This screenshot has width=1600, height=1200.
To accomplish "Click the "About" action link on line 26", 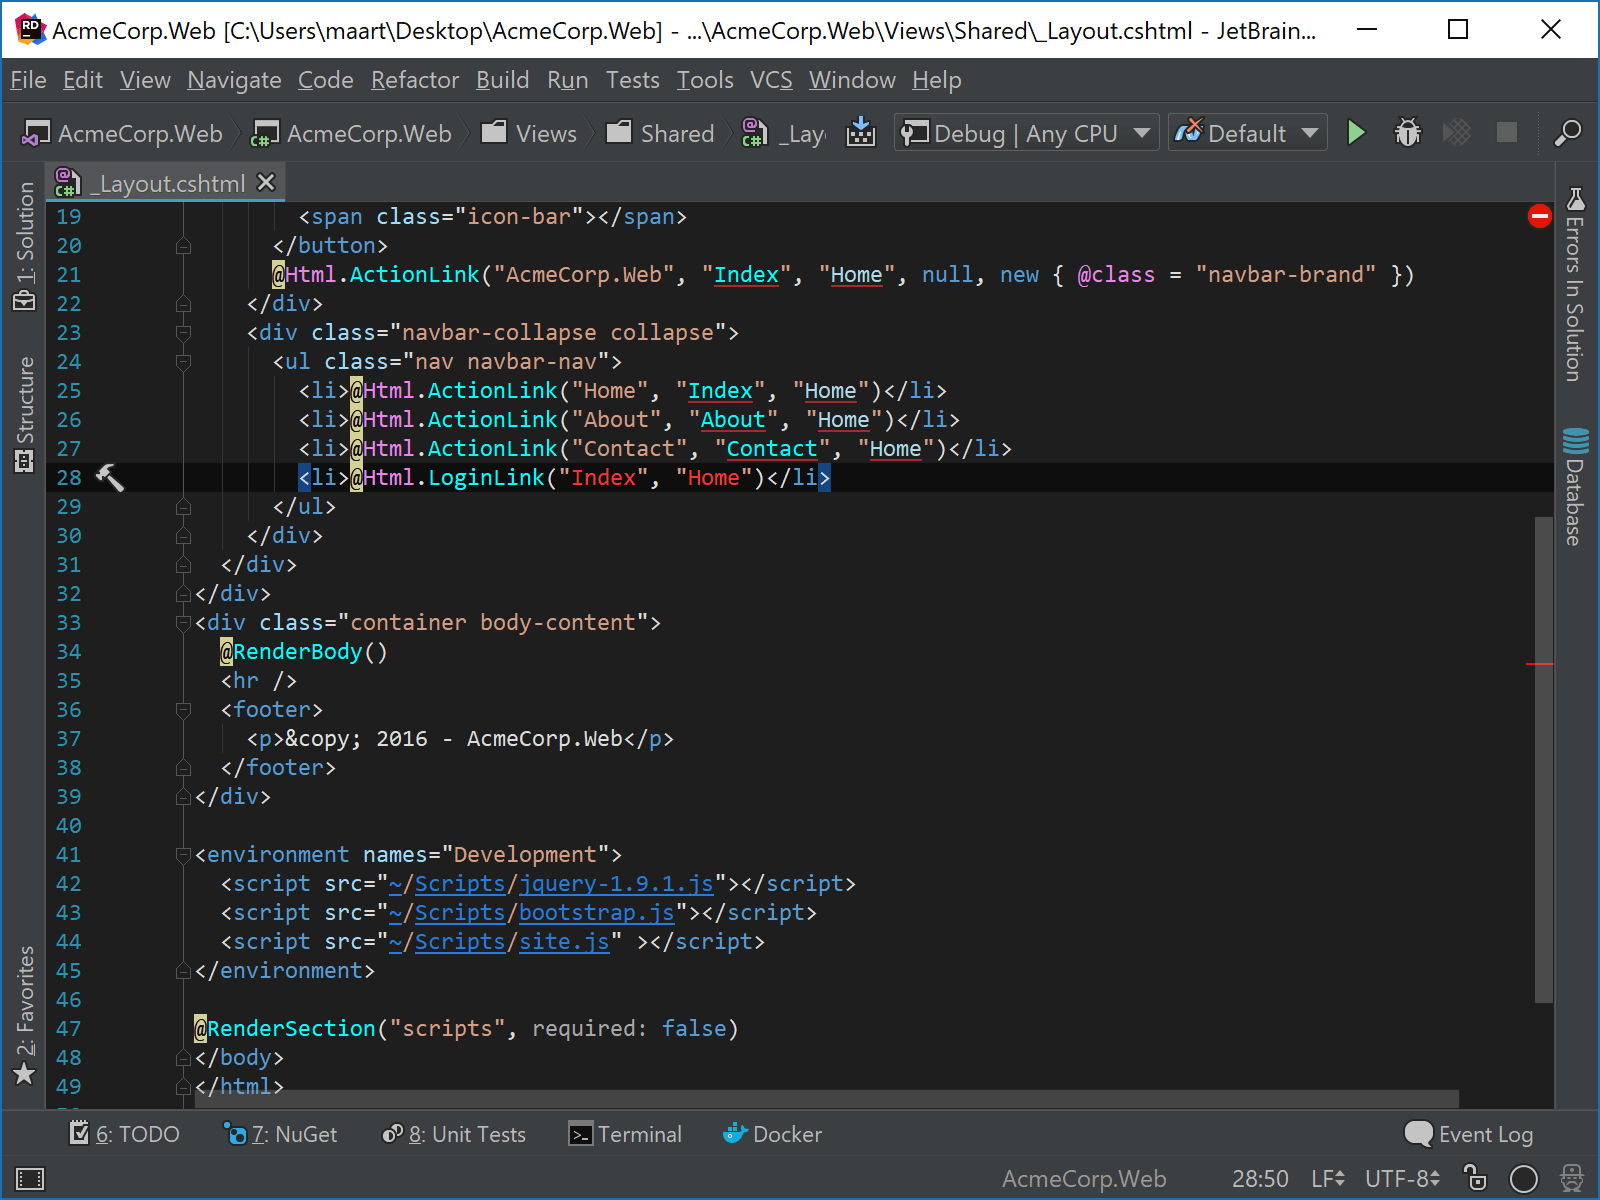I will (733, 420).
